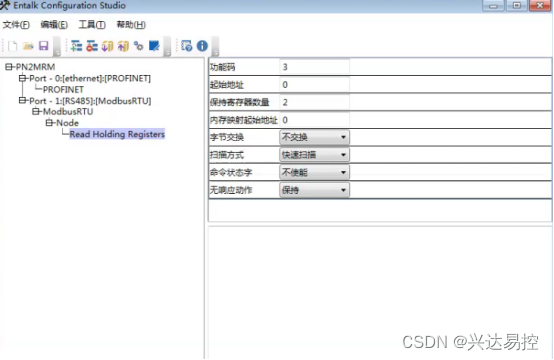Click the 功能码 value field

[314, 67]
